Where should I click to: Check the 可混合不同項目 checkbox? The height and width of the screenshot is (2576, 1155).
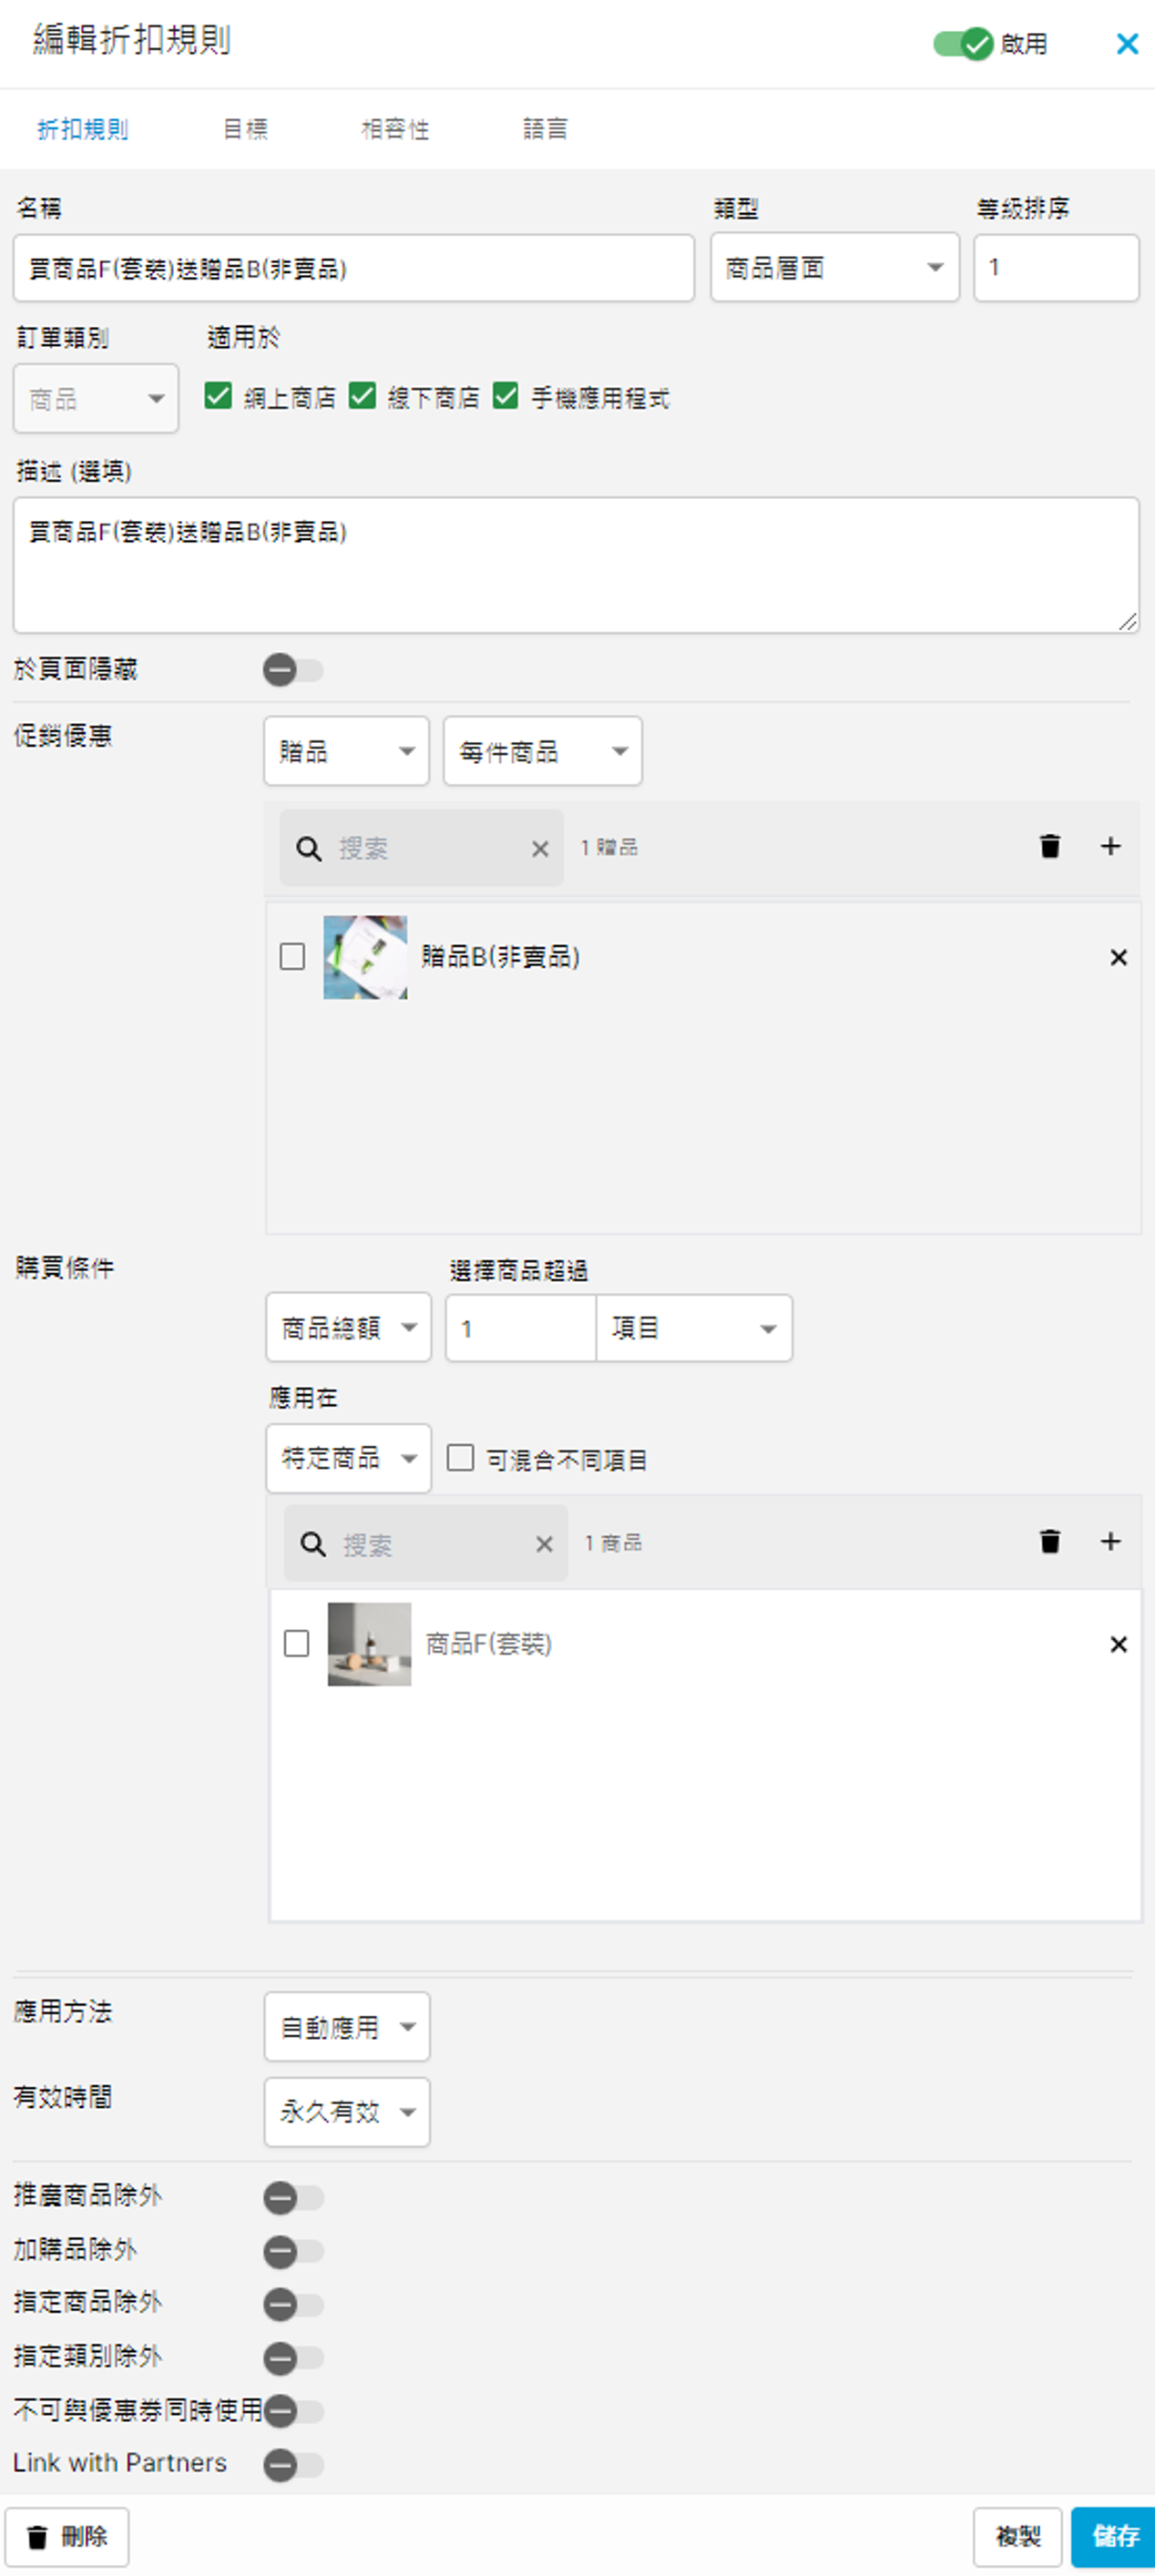click(x=460, y=1457)
